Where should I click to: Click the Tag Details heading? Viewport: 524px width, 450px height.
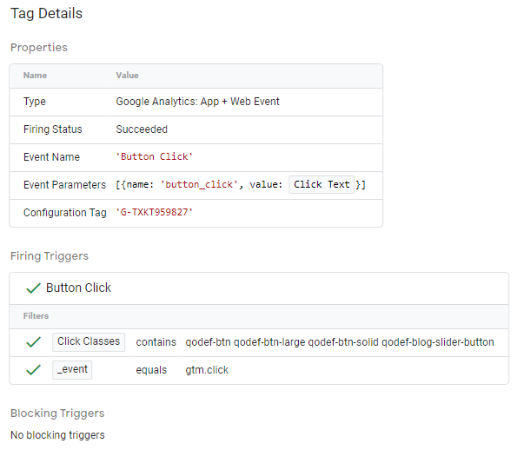click(x=46, y=14)
